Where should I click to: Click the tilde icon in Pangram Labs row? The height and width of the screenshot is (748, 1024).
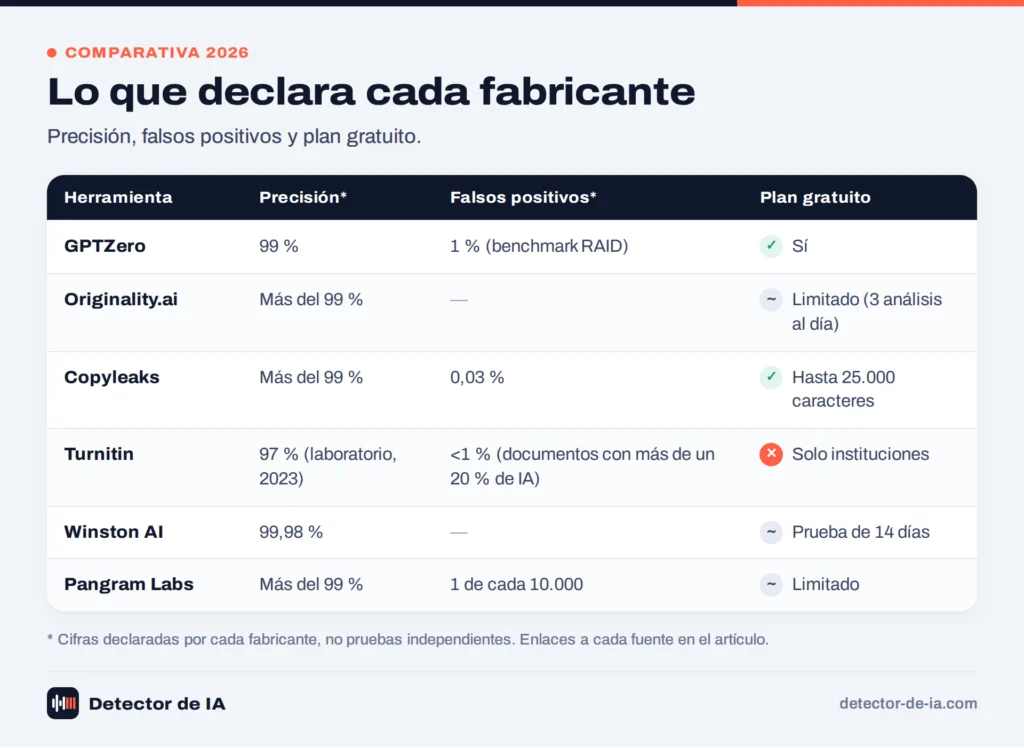coord(771,584)
